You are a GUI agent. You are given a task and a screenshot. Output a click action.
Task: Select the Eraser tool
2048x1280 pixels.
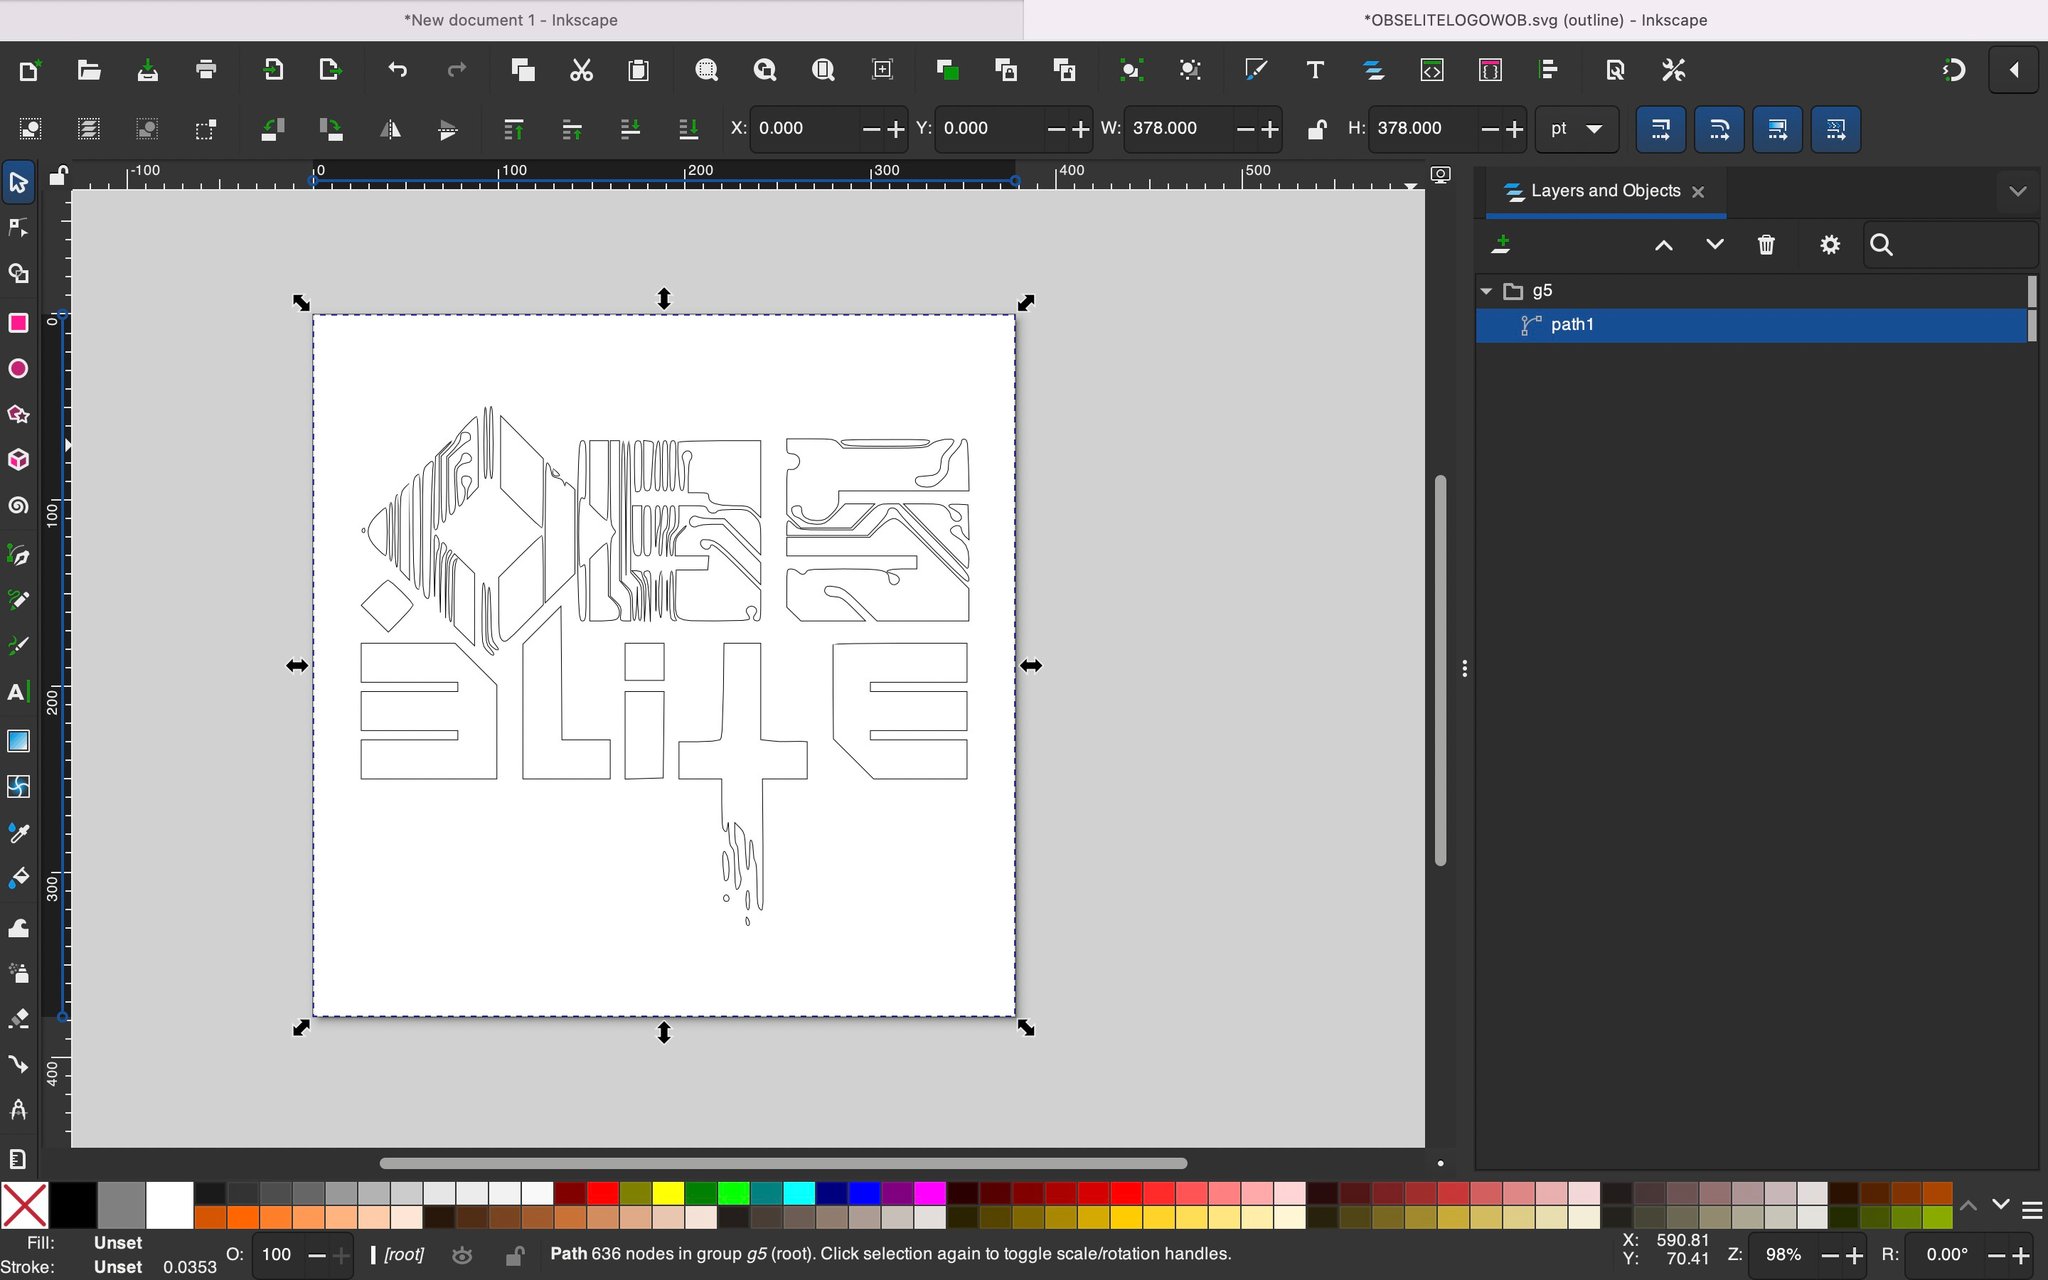(x=18, y=1018)
